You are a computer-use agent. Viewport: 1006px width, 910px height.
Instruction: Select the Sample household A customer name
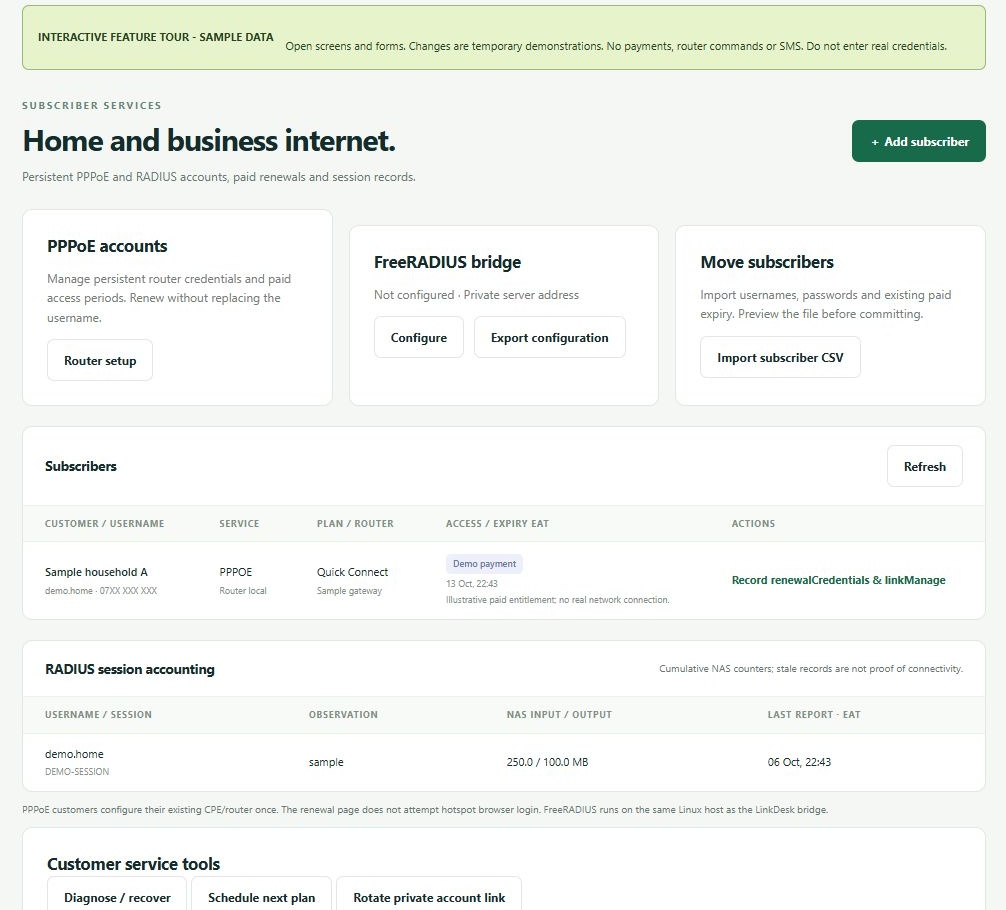point(96,572)
